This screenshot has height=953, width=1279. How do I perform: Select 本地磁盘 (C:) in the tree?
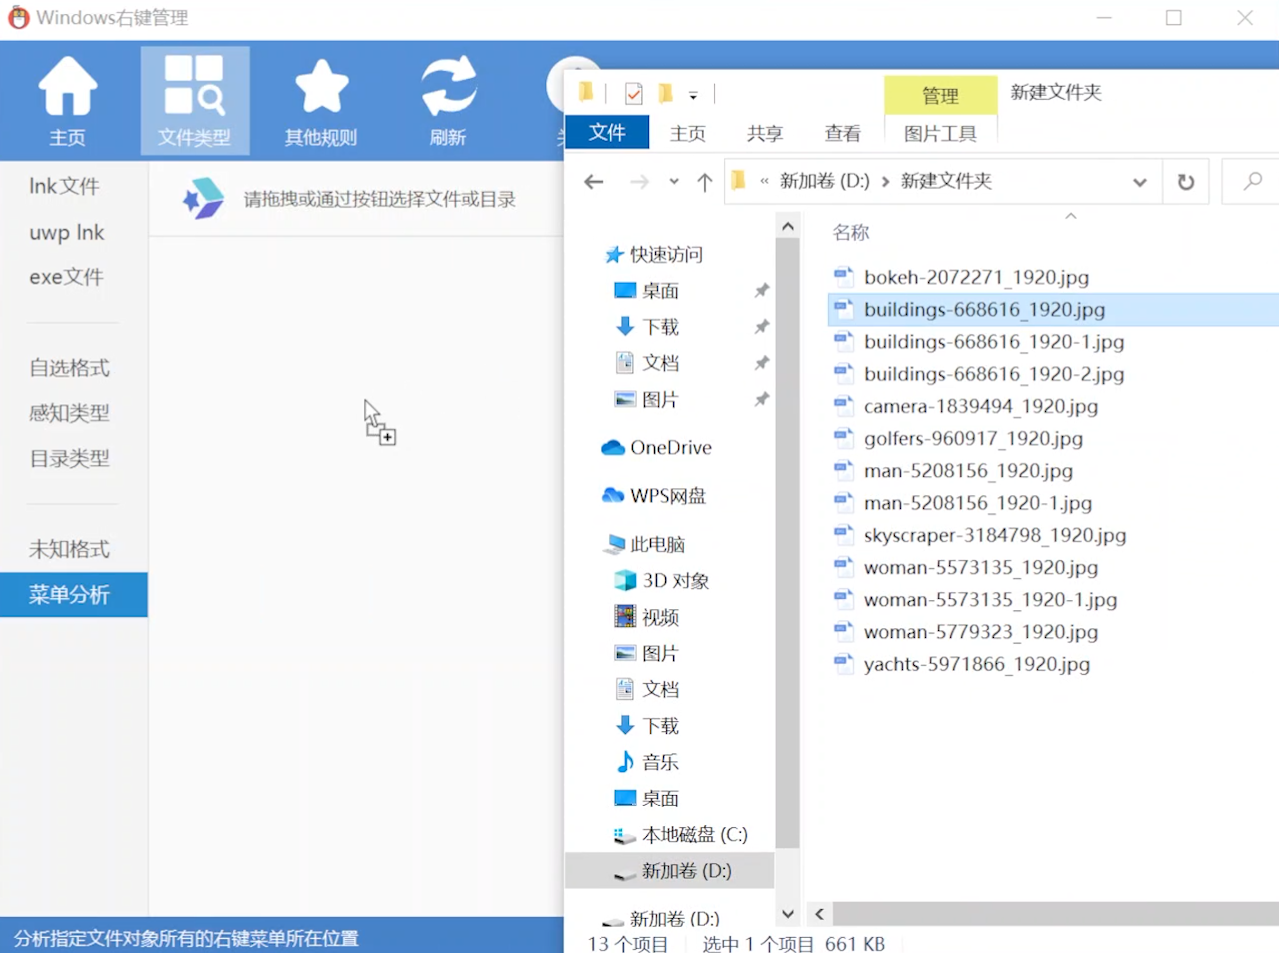click(680, 834)
